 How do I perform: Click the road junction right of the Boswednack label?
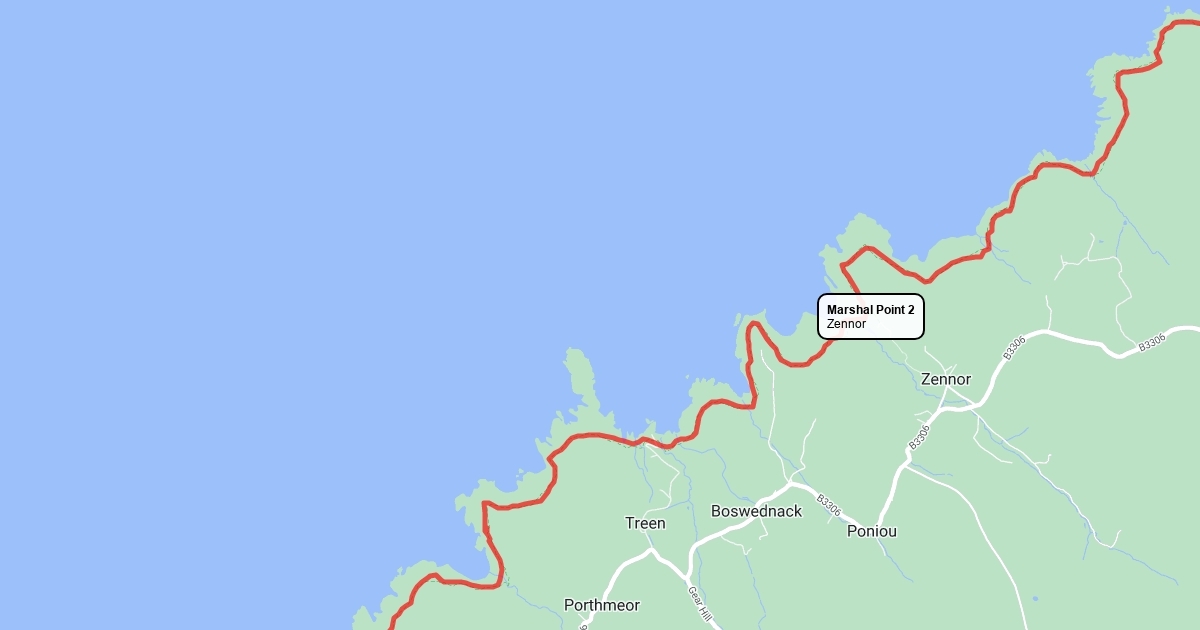(x=791, y=484)
